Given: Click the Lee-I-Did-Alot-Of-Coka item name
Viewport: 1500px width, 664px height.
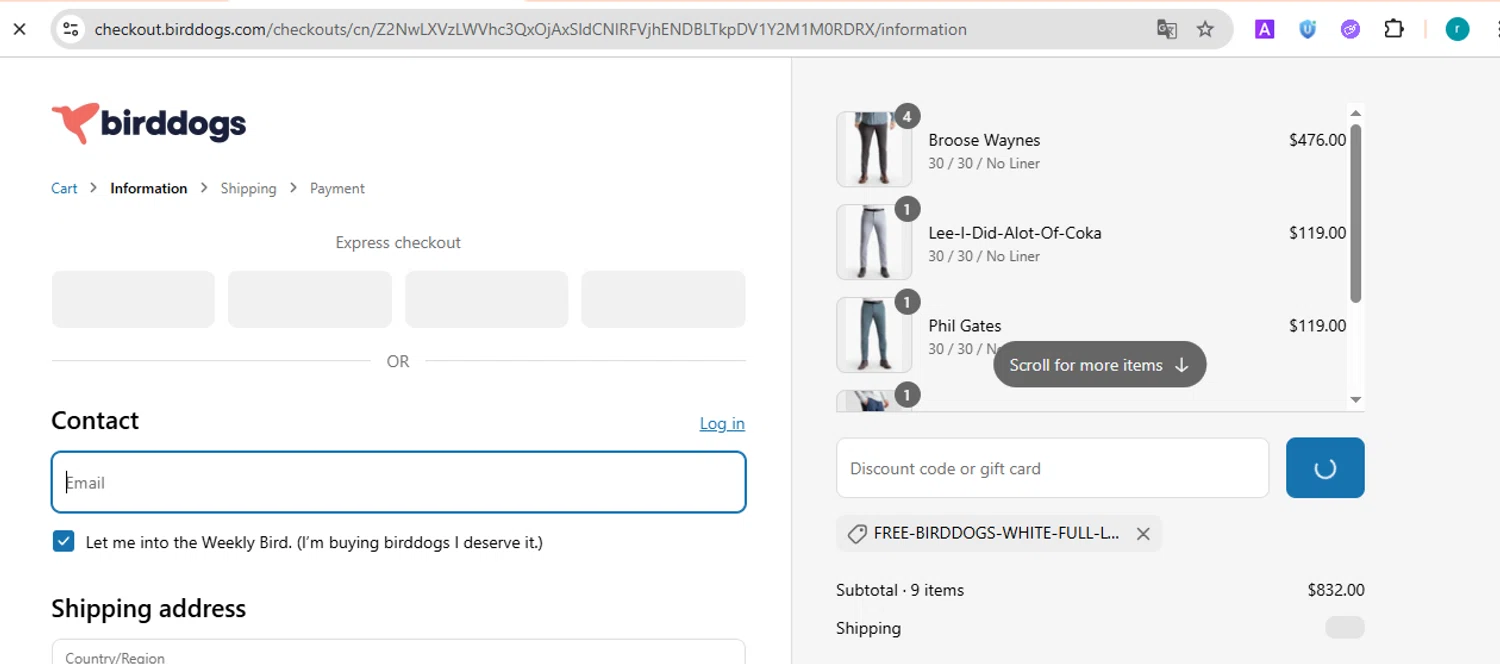Looking at the screenshot, I should tap(1015, 233).
